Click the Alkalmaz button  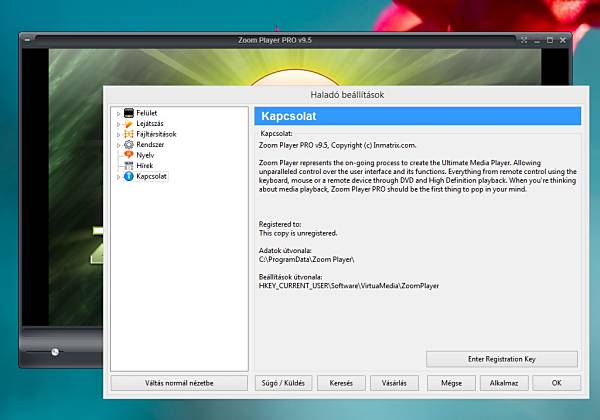[504, 383]
